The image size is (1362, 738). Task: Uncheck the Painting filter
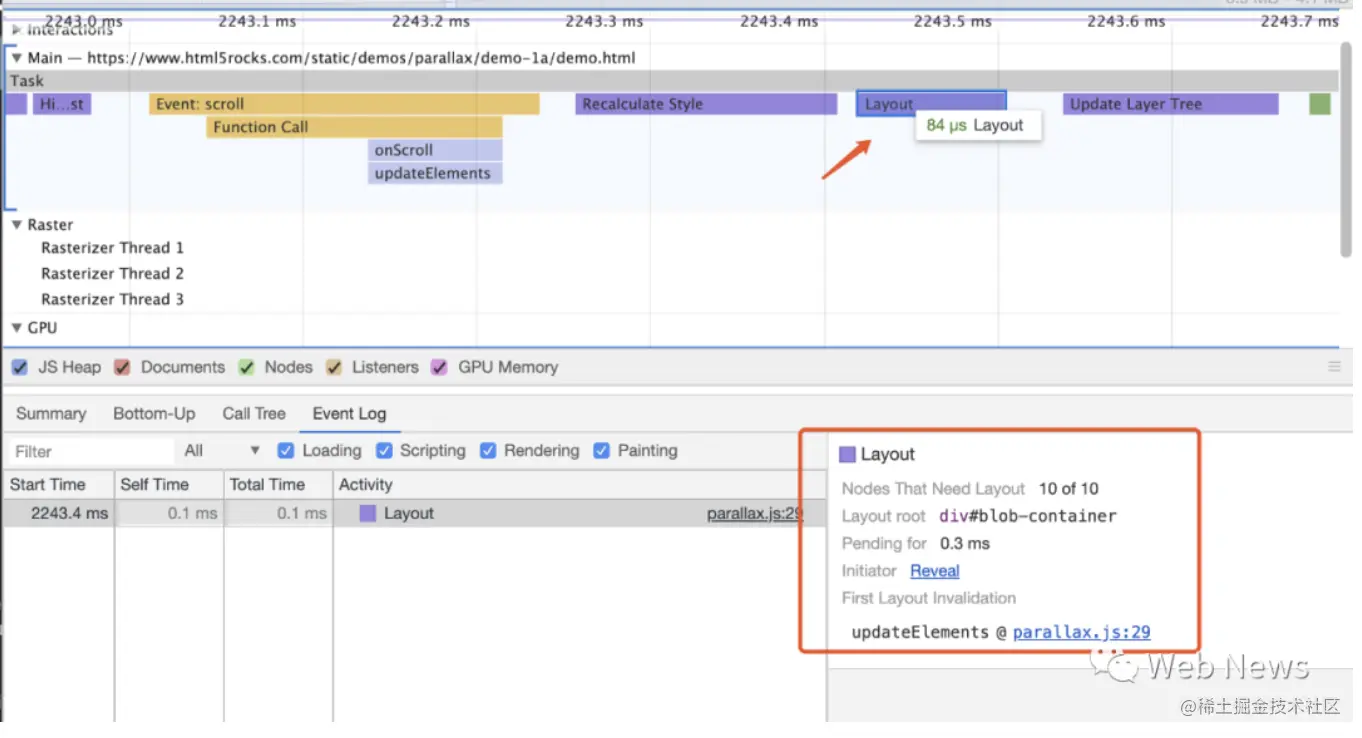(x=601, y=451)
